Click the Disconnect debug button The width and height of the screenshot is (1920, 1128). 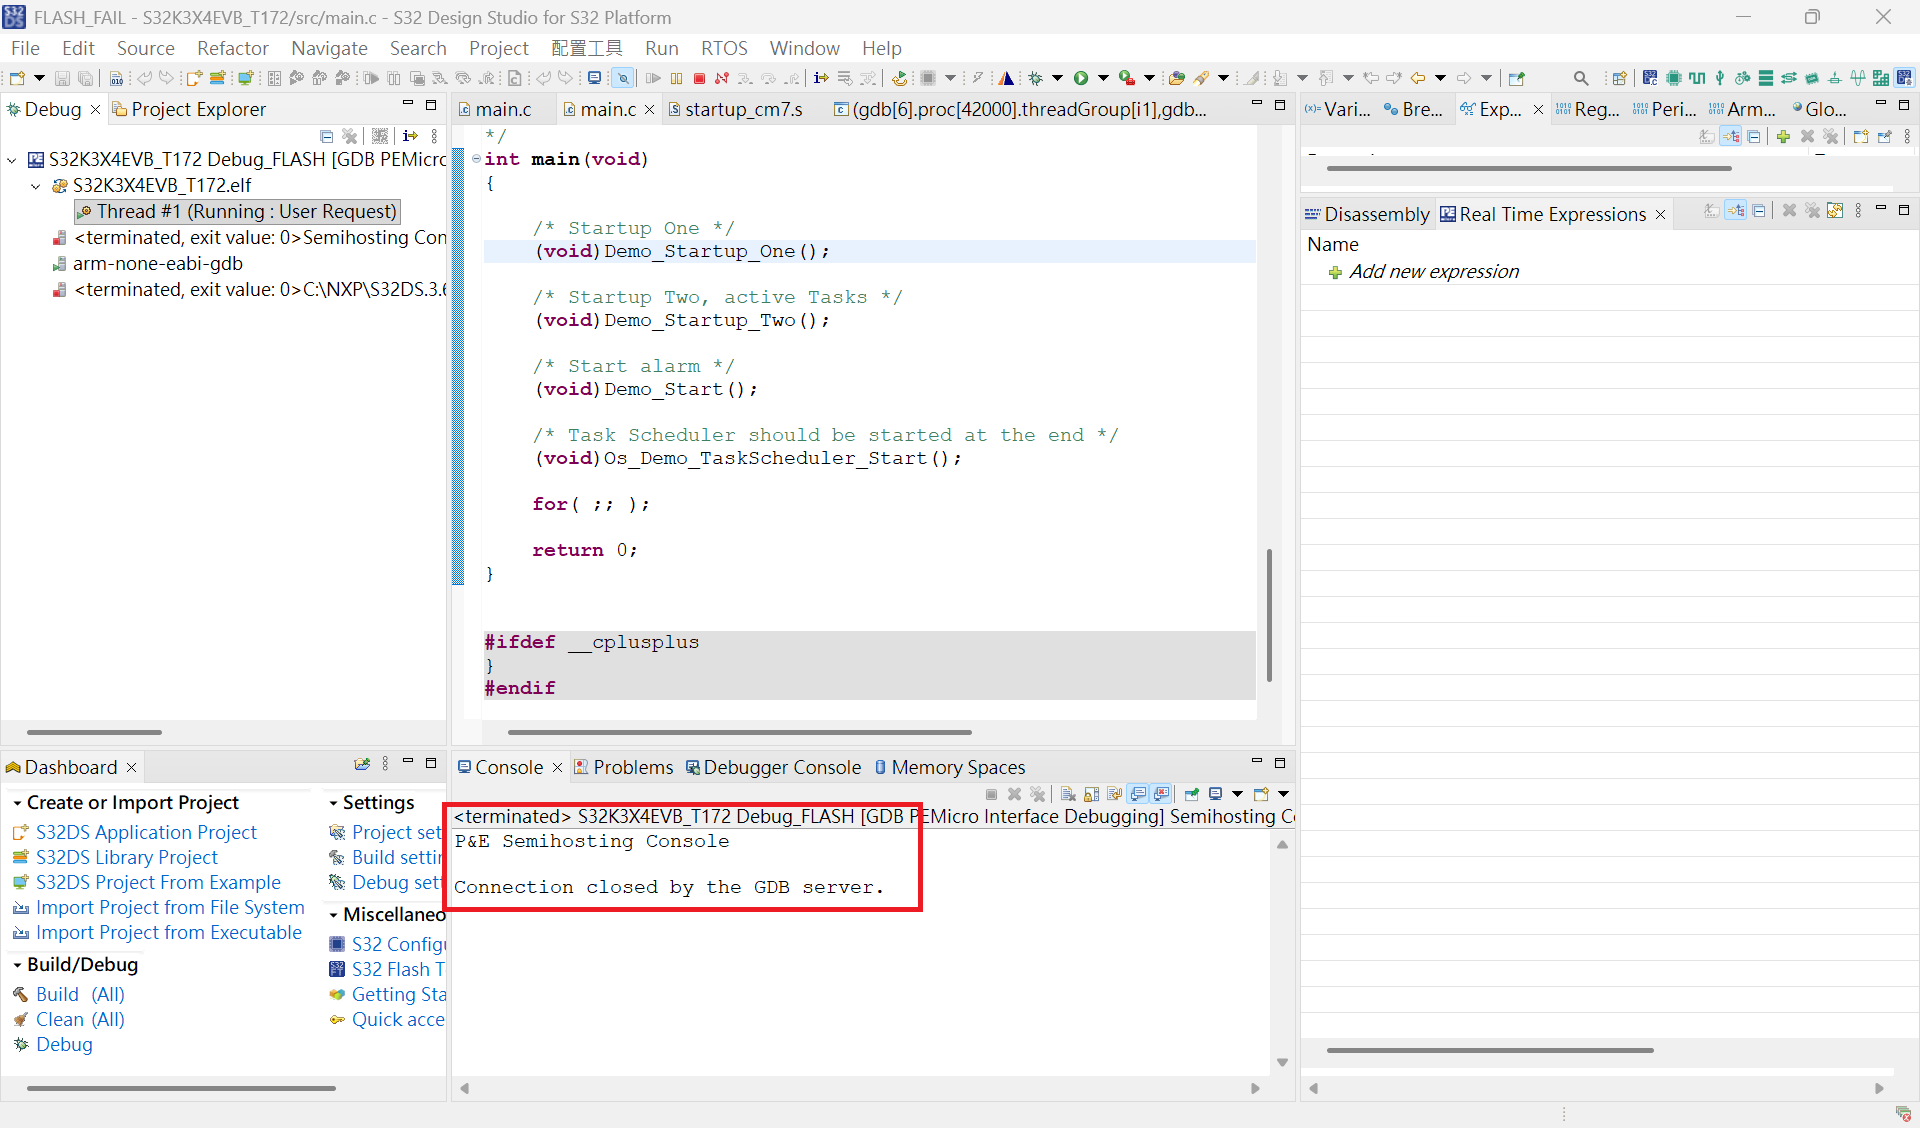[722, 78]
